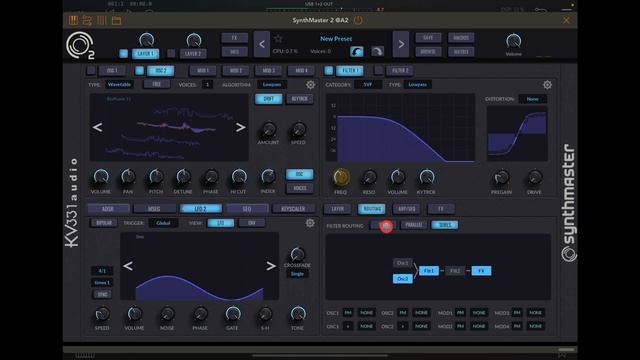This screenshot has width=640, height=360.
Task: Open the oscillator panel gear settings
Action: pyautogui.click(x=310, y=84)
